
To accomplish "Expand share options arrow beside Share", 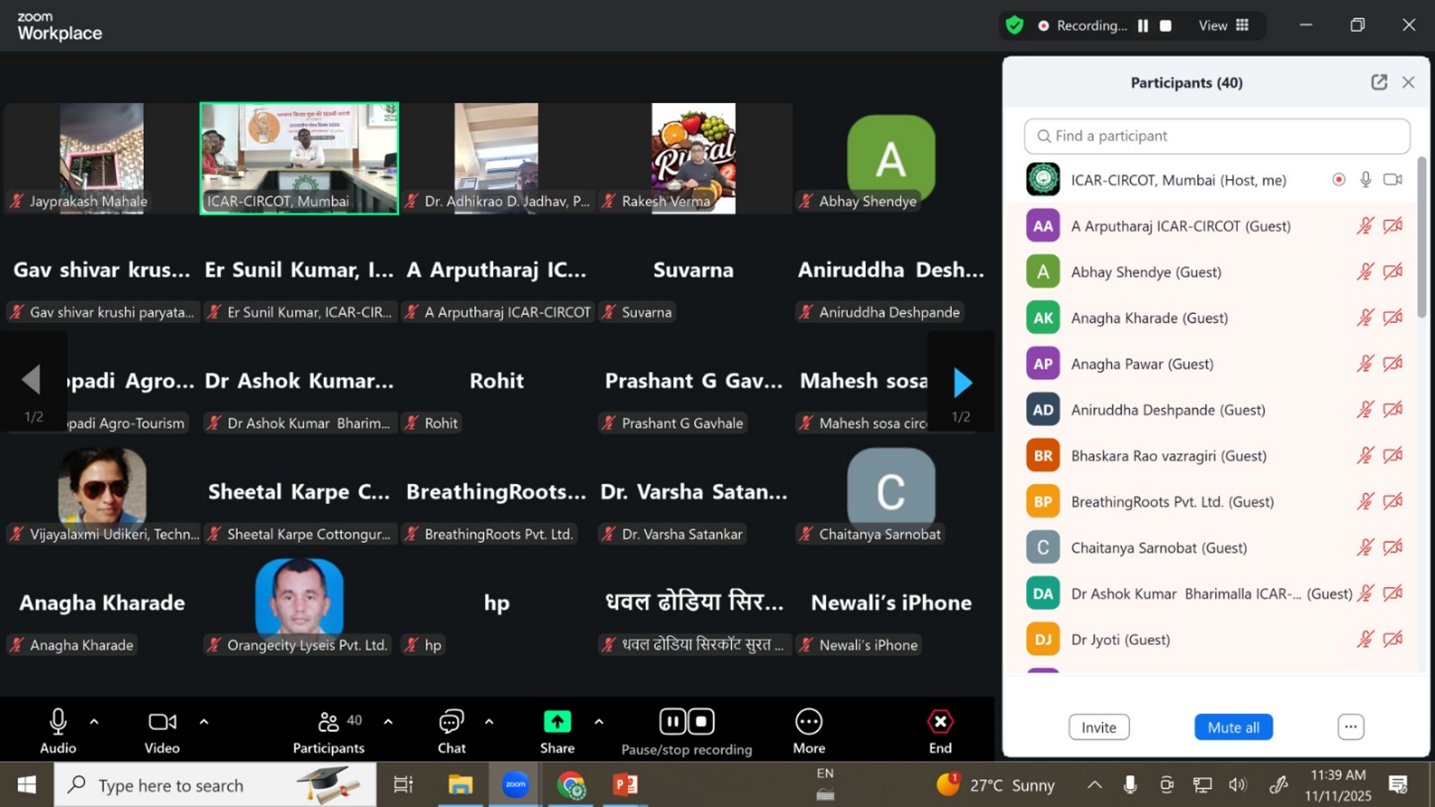I will tap(598, 722).
